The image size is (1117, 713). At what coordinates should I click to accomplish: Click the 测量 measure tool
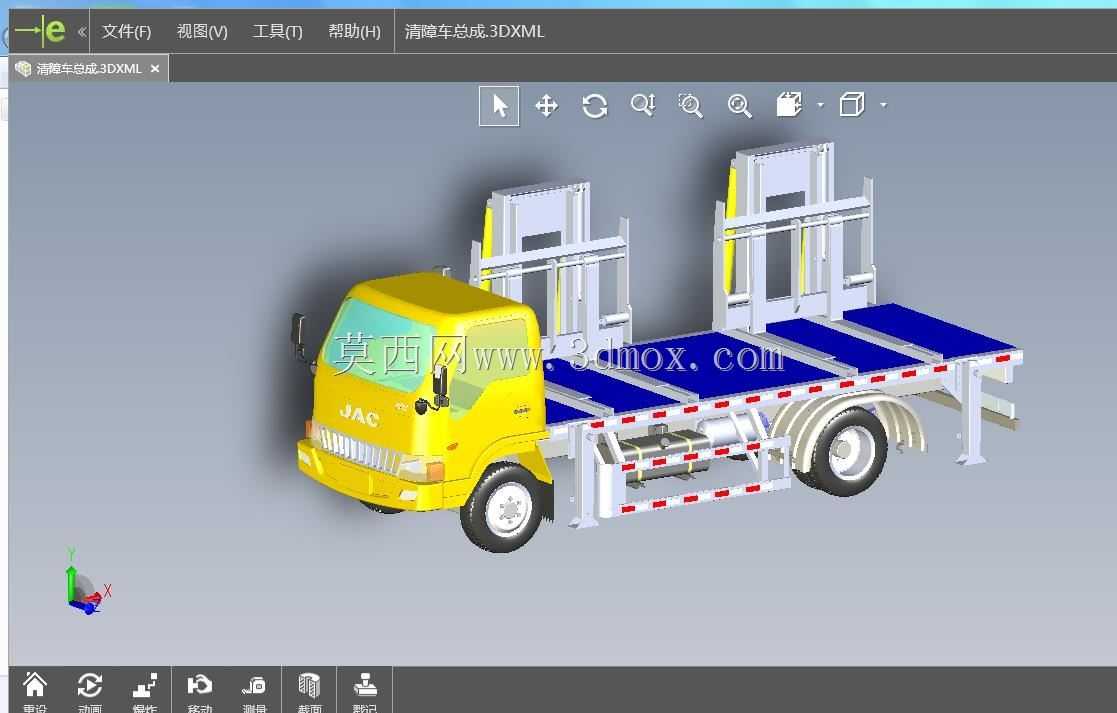254,691
